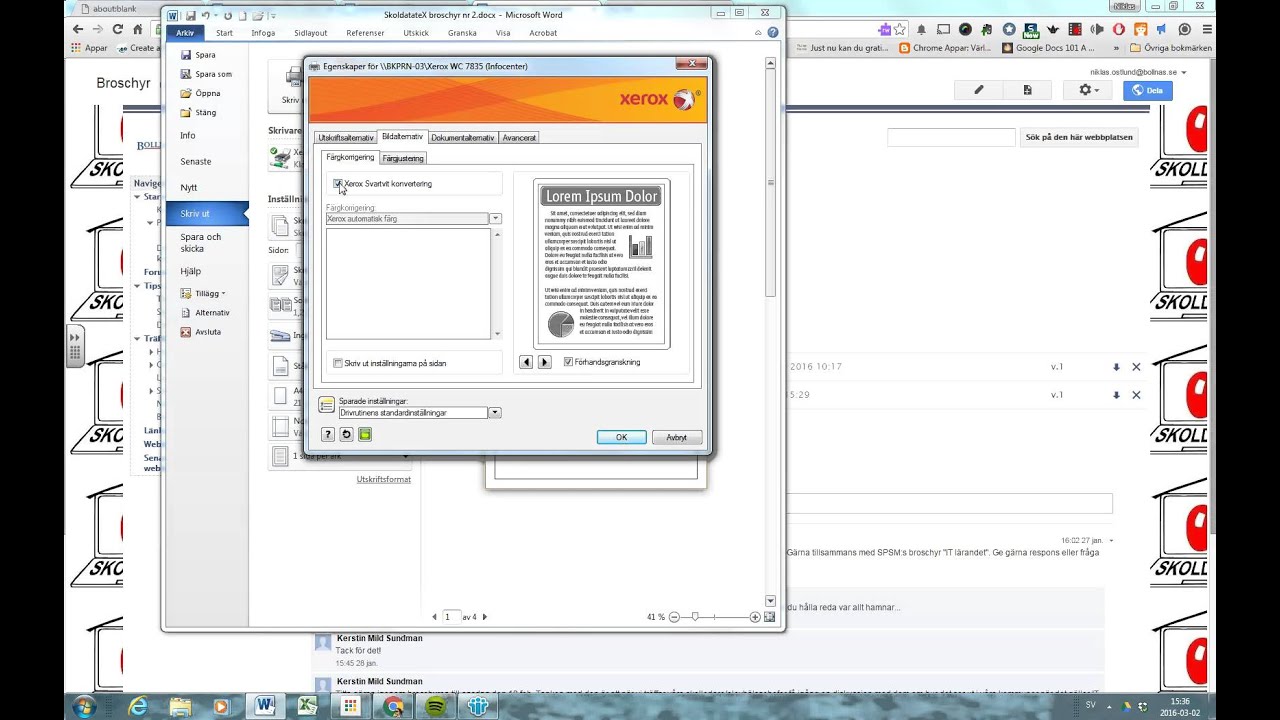Click the Undo icon in Word title bar
Image resolution: width=1280 pixels, height=720 pixels.
206,16
